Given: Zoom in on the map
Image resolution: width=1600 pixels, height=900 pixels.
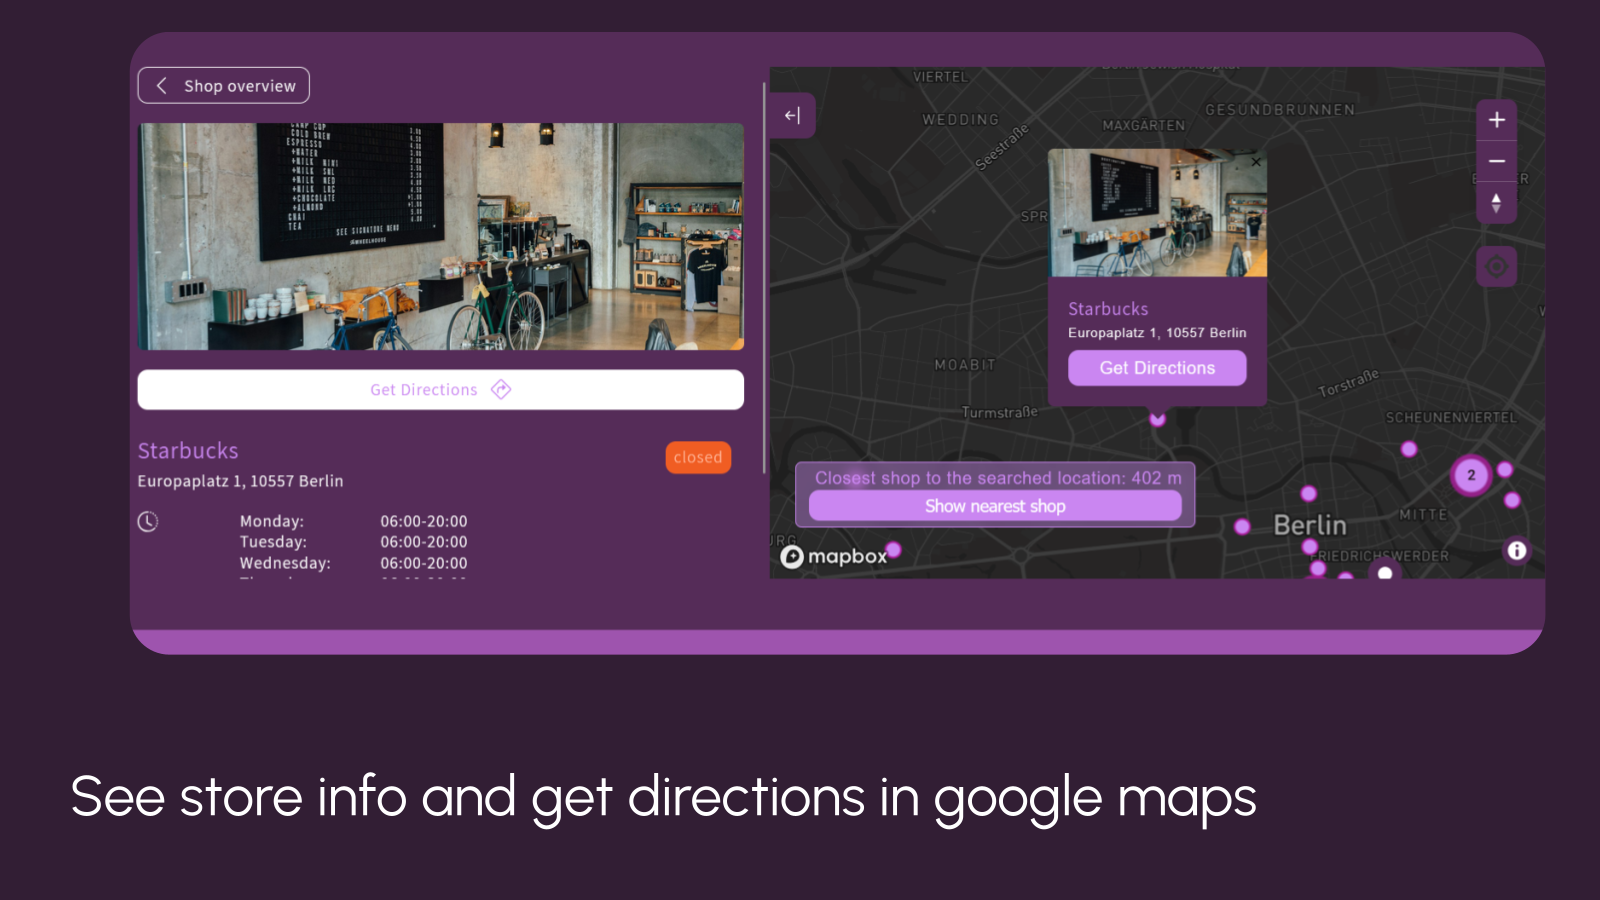Looking at the screenshot, I should point(1496,120).
